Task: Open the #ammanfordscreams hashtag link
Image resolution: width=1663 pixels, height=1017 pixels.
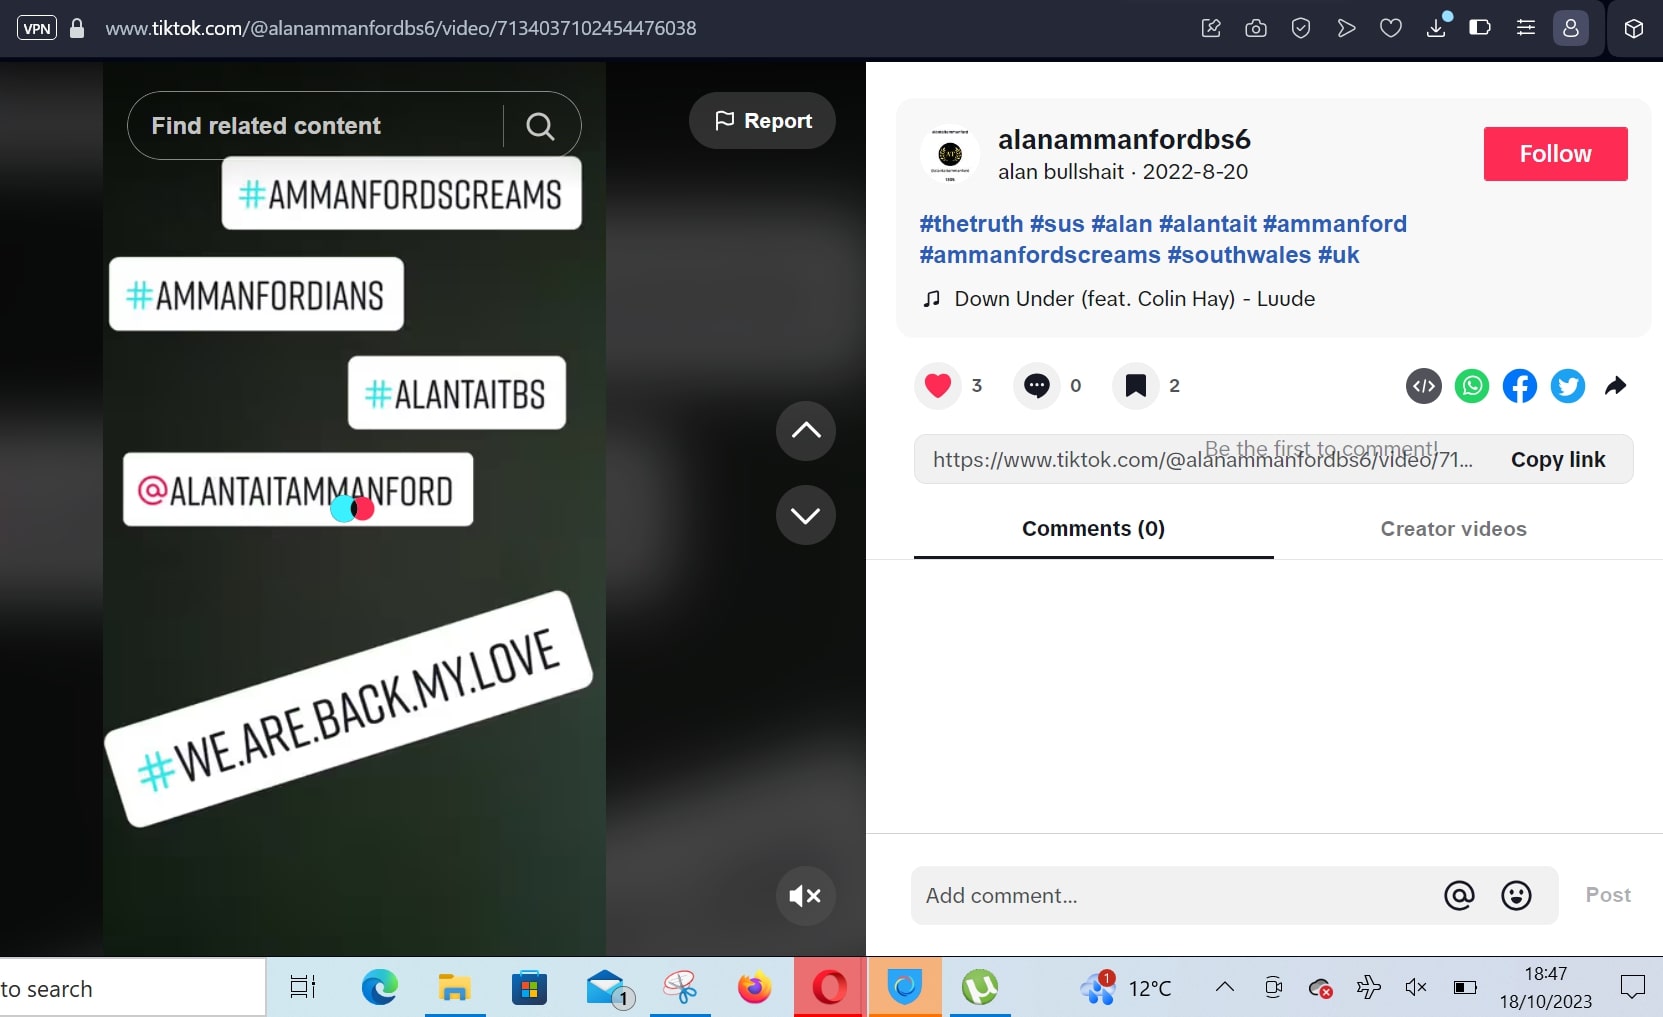Action: click(1039, 255)
